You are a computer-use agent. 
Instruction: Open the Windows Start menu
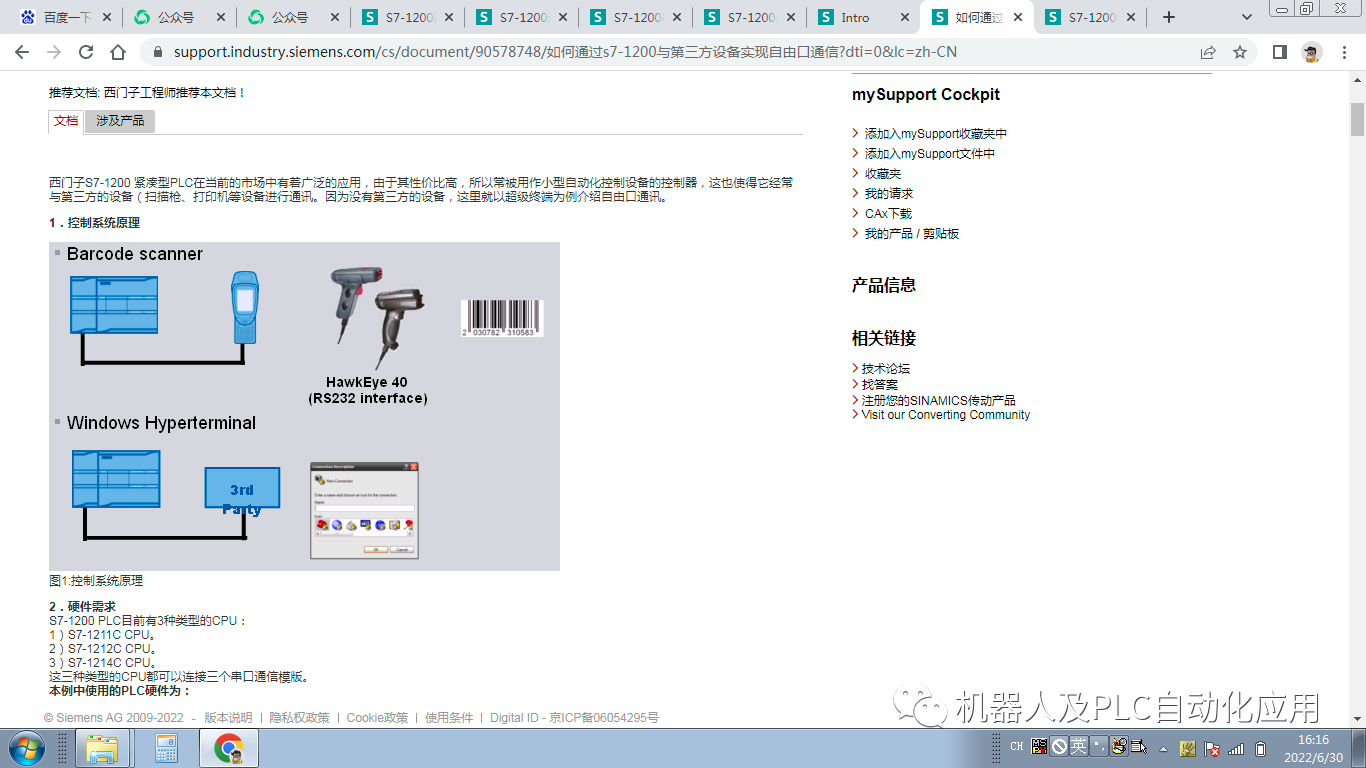[x=27, y=748]
